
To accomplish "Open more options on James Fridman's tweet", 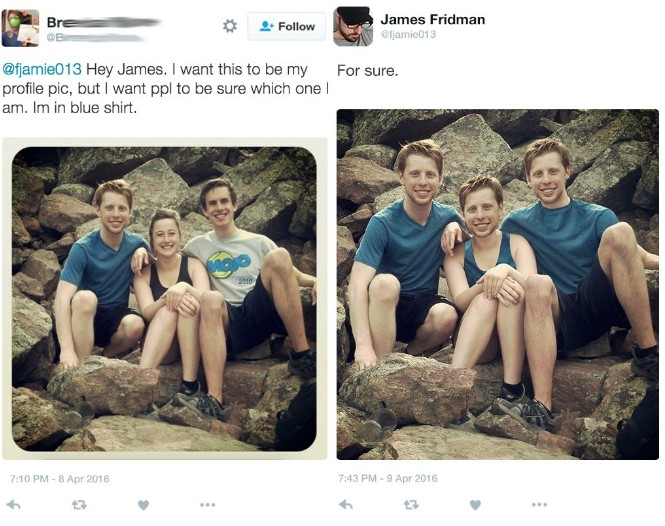I will coord(540,505).
